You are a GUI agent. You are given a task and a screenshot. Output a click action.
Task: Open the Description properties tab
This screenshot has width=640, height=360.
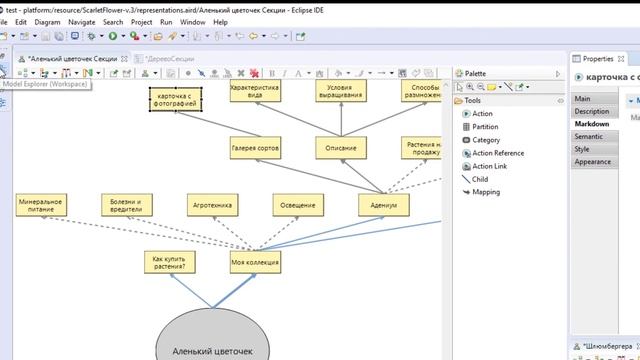594,111
